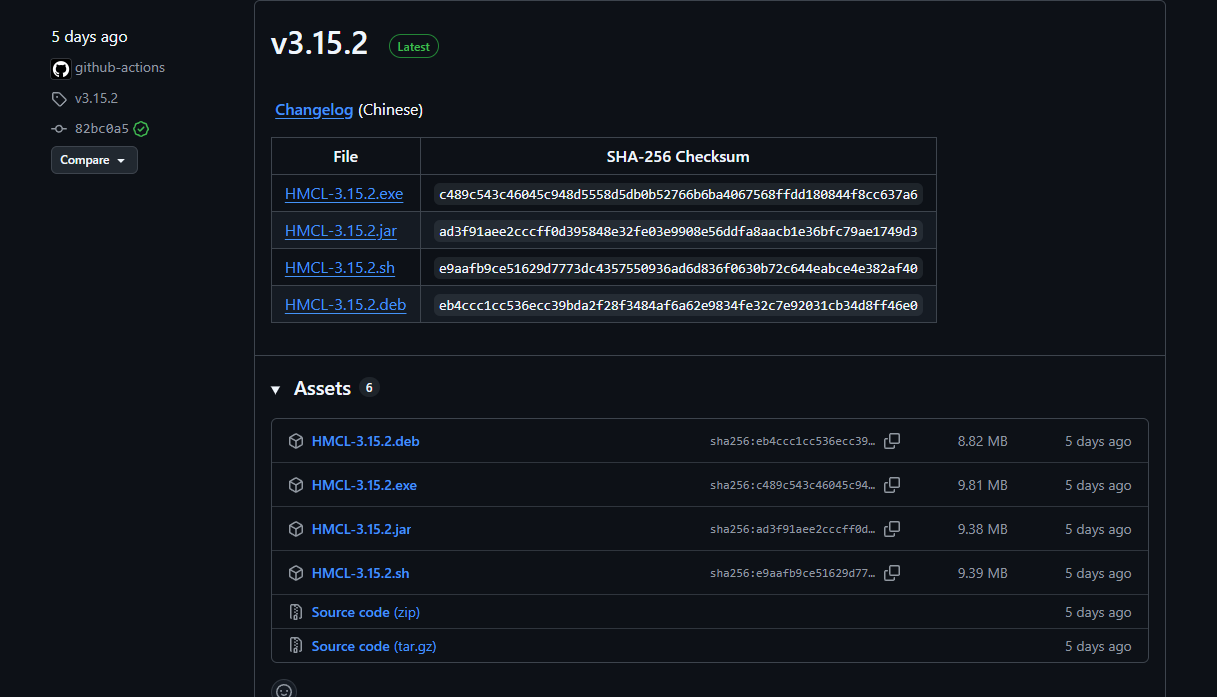Open the v3.15.2 tag link in sidebar

coord(96,99)
